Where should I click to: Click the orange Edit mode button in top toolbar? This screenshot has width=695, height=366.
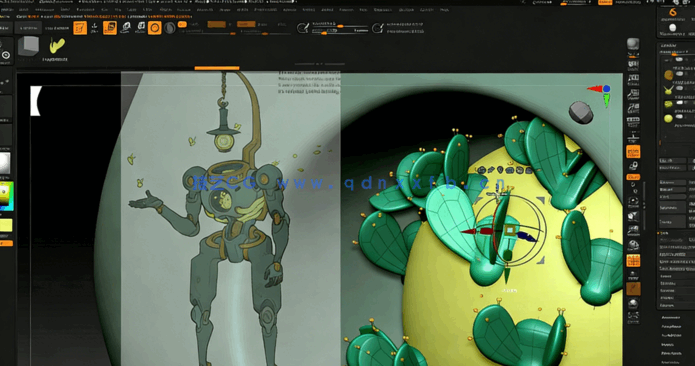(x=80, y=28)
